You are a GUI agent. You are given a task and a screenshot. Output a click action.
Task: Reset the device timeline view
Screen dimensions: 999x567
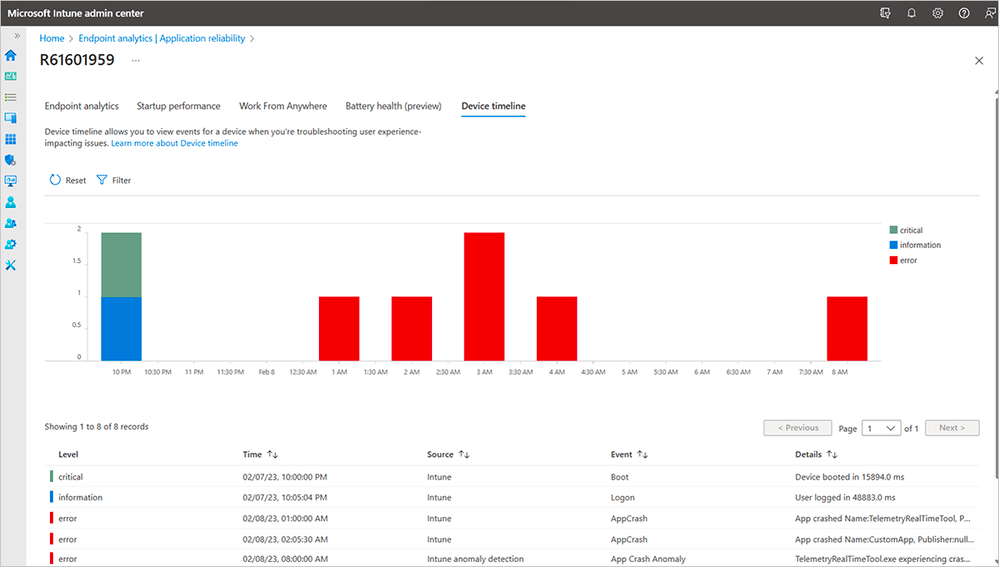[x=68, y=180]
